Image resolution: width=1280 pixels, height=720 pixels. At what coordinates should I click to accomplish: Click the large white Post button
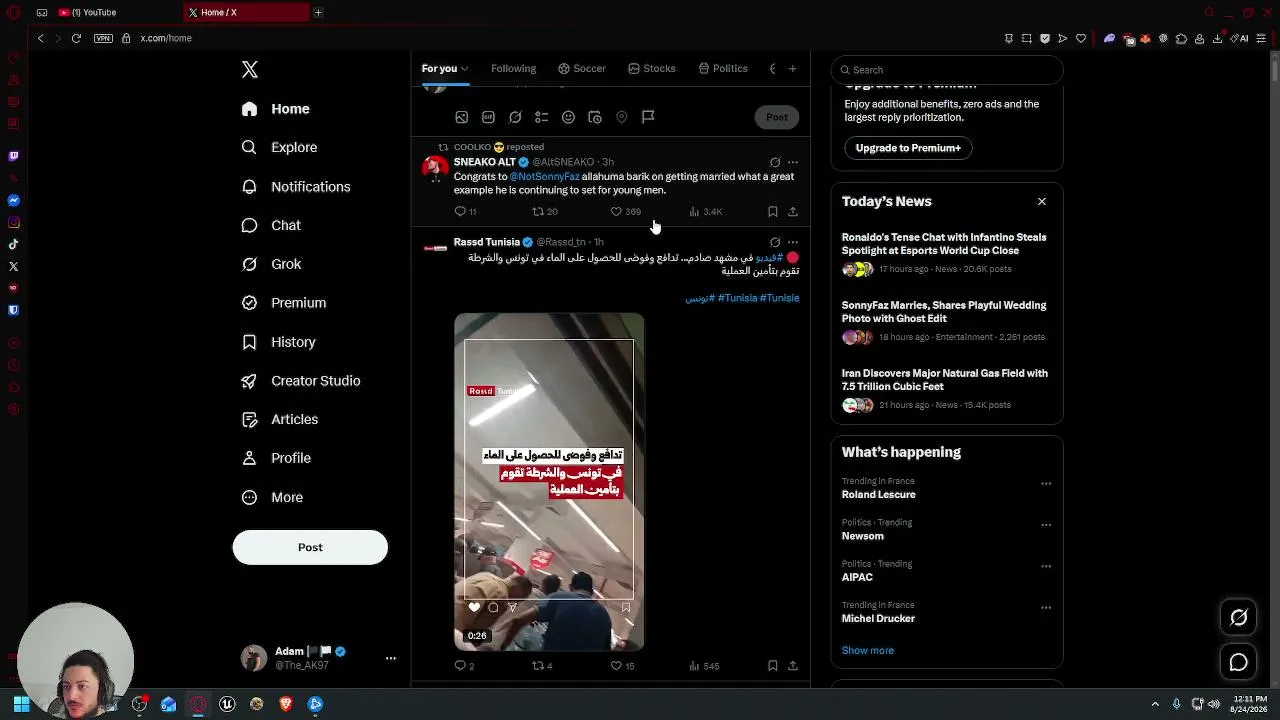coord(310,547)
